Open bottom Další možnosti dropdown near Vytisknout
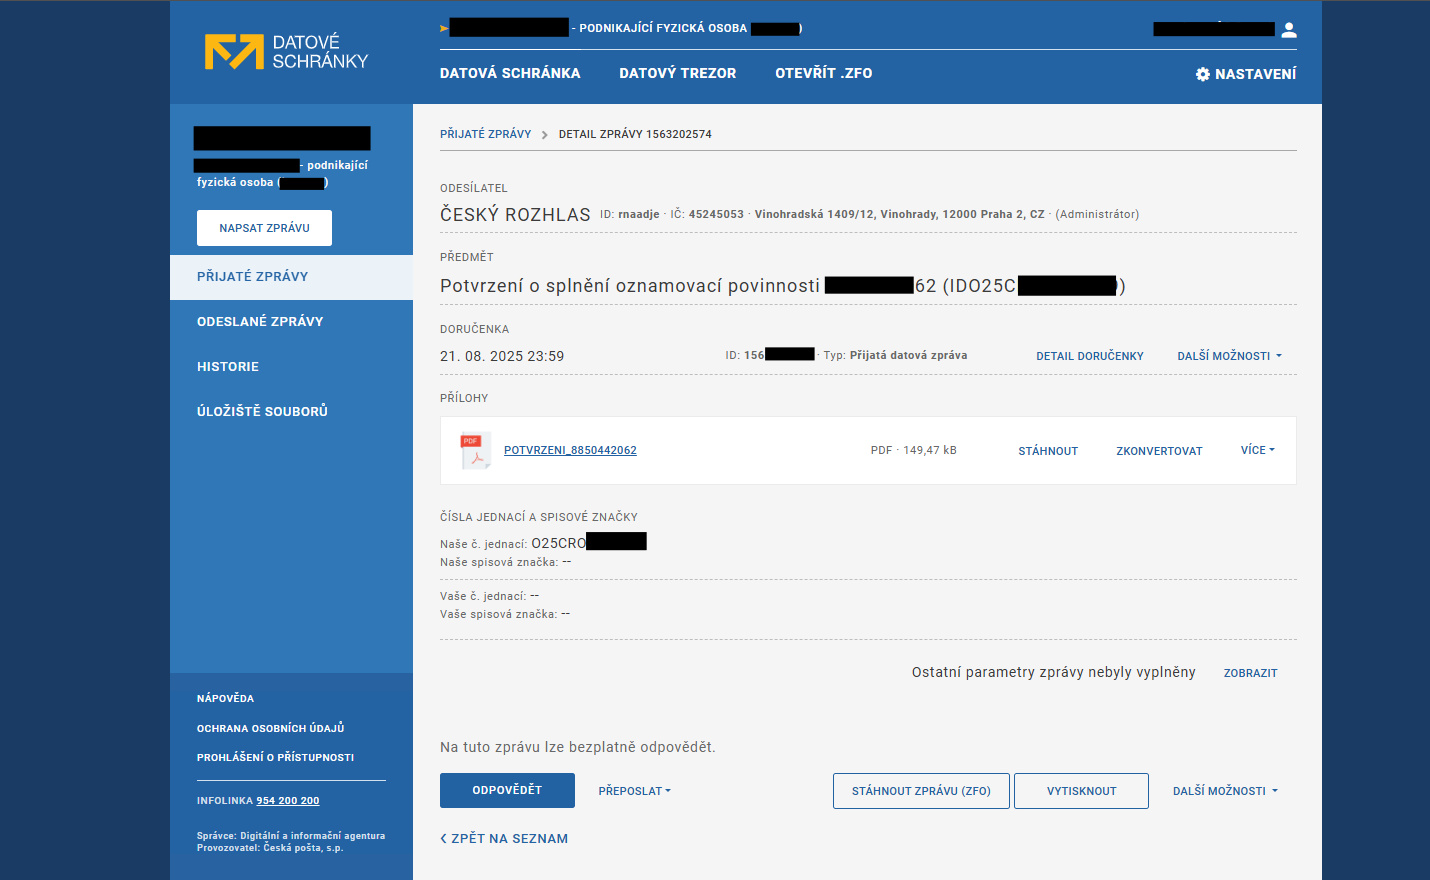Image resolution: width=1430 pixels, height=880 pixels. [1225, 791]
